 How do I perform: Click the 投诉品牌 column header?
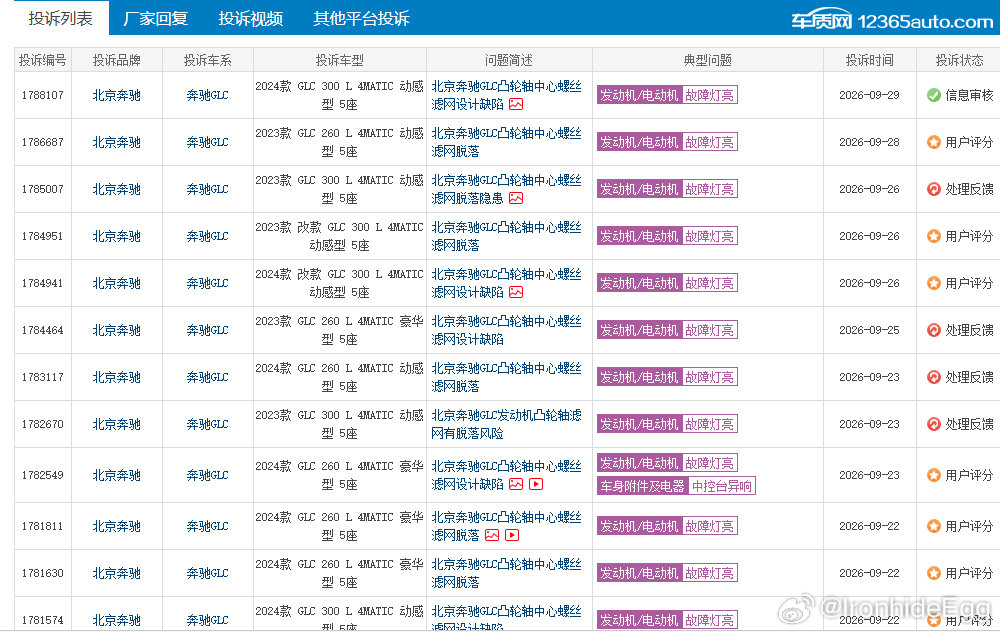click(x=117, y=60)
